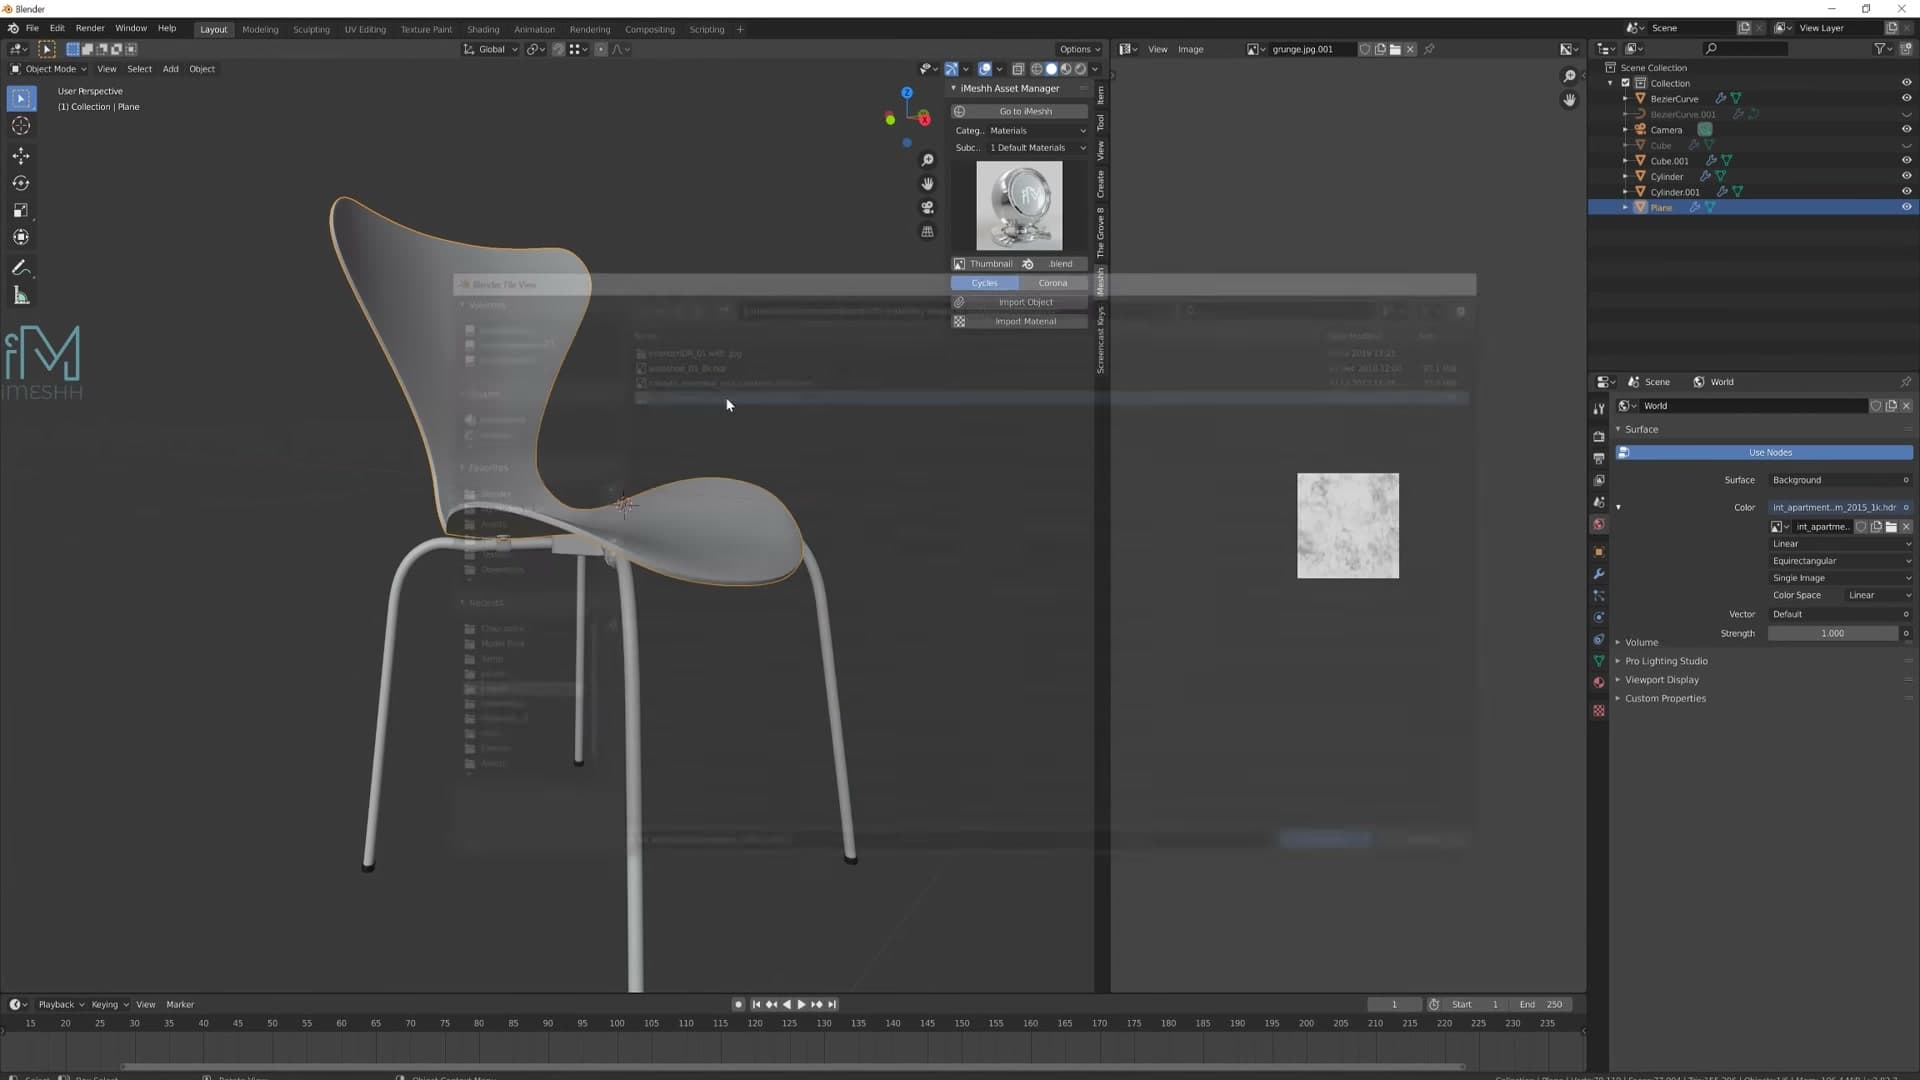Viewport: 1920px width, 1080px height.
Task: Open Global transform orientation dropdown
Action: (x=490, y=49)
